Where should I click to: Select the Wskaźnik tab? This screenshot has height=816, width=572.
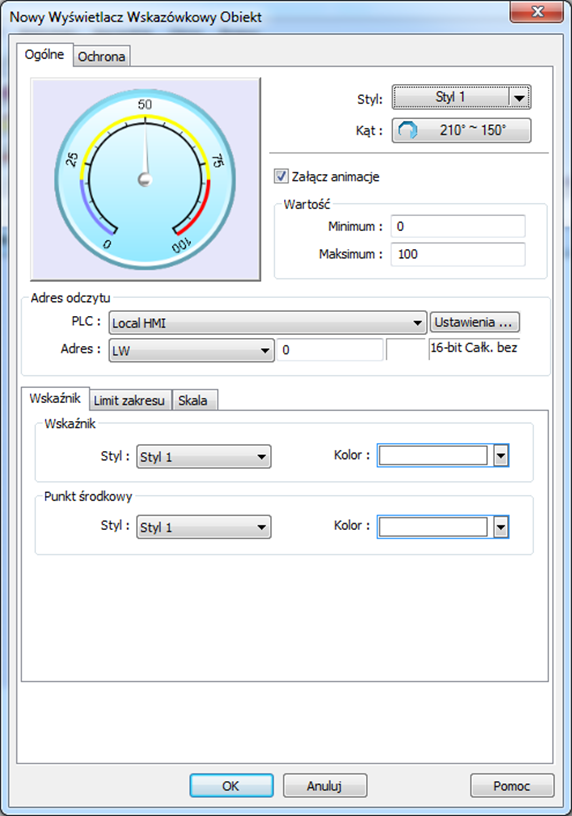point(55,399)
